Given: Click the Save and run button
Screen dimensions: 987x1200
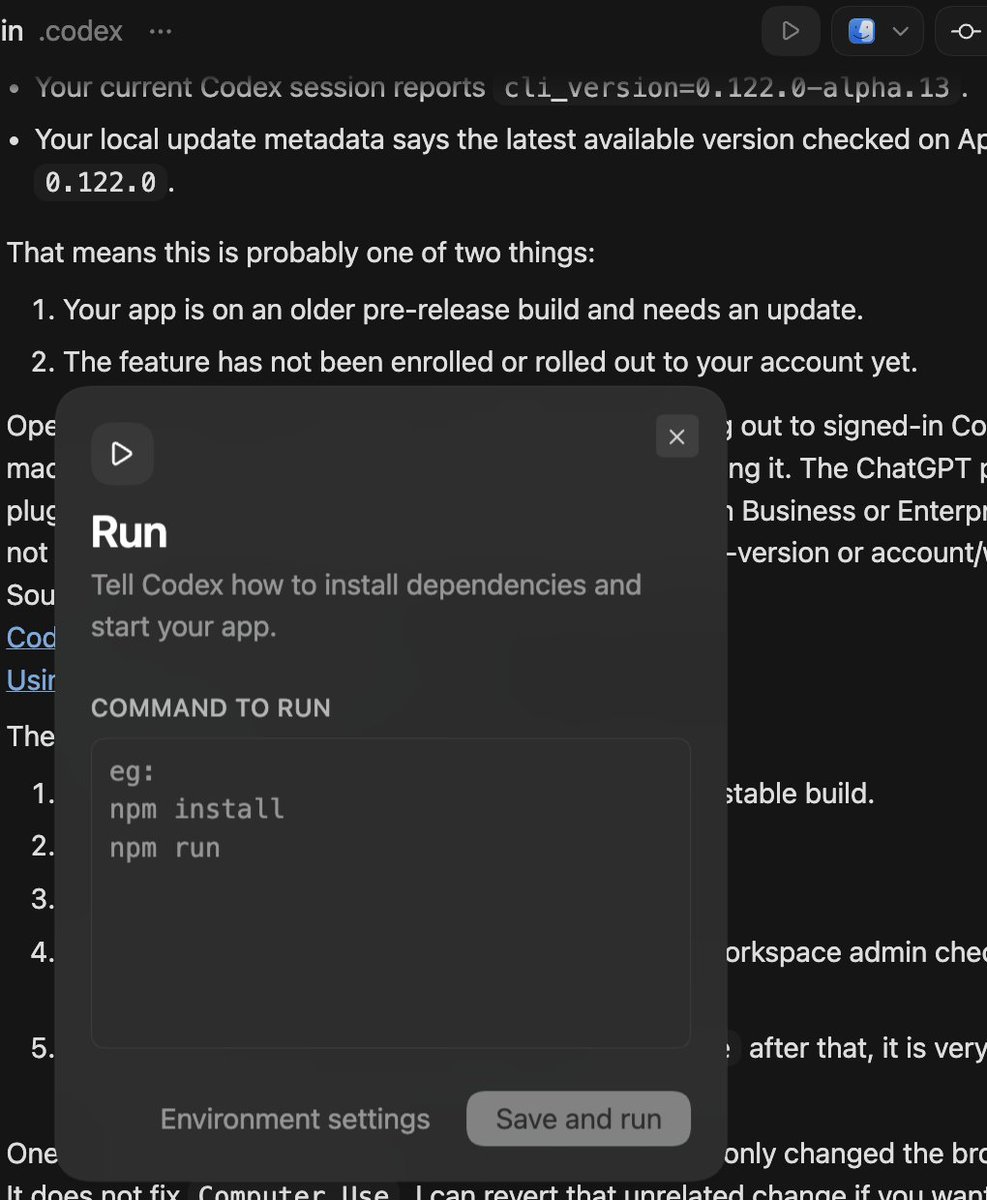Looking at the screenshot, I should pos(578,1118).
